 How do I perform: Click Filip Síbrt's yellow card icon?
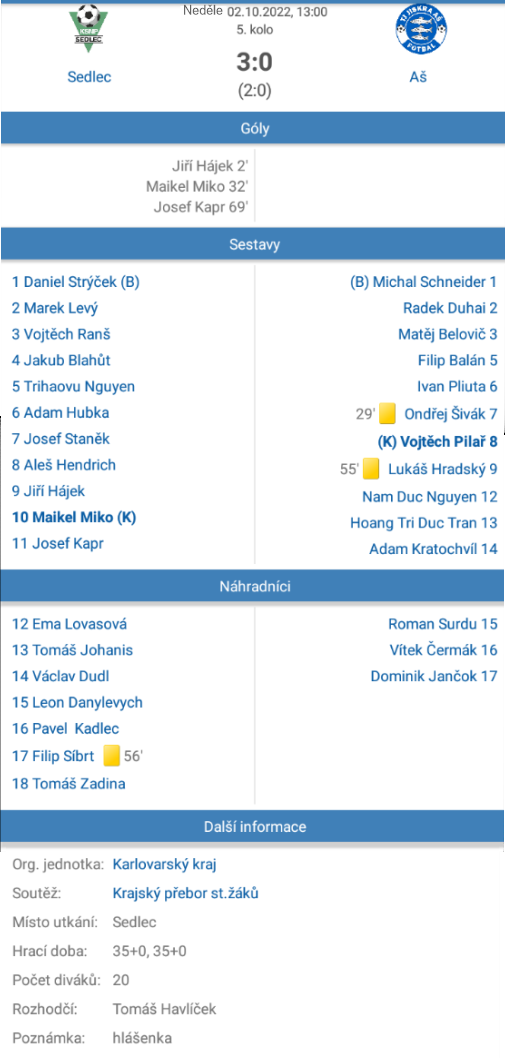click(x=112, y=756)
